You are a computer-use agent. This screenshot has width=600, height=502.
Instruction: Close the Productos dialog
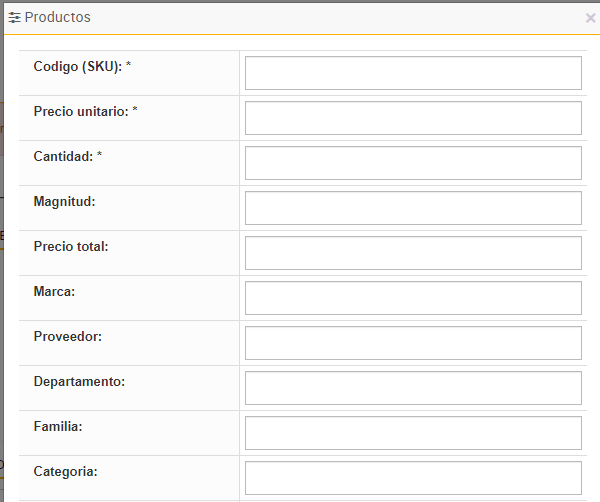point(590,18)
